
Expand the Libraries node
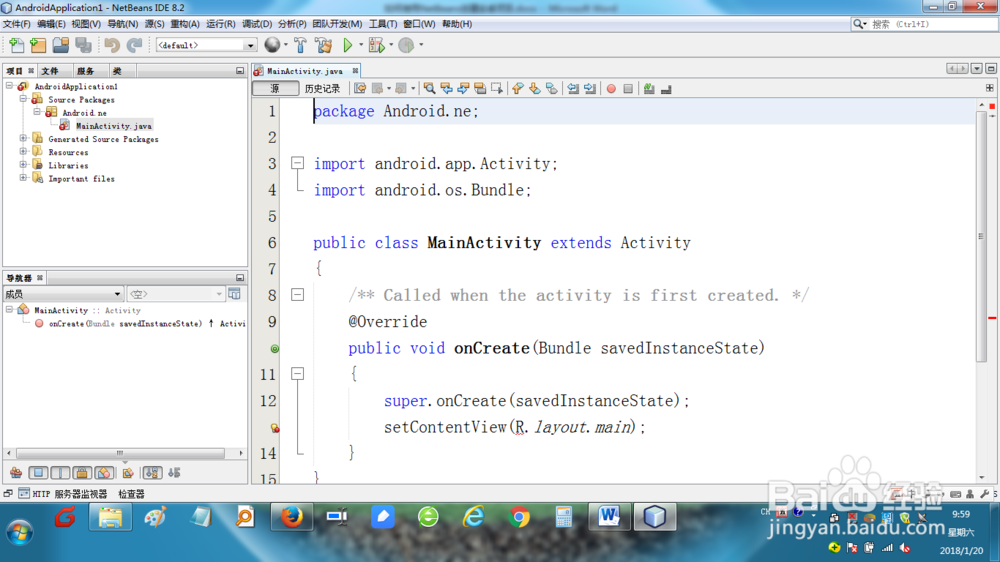(x=24, y=165)
